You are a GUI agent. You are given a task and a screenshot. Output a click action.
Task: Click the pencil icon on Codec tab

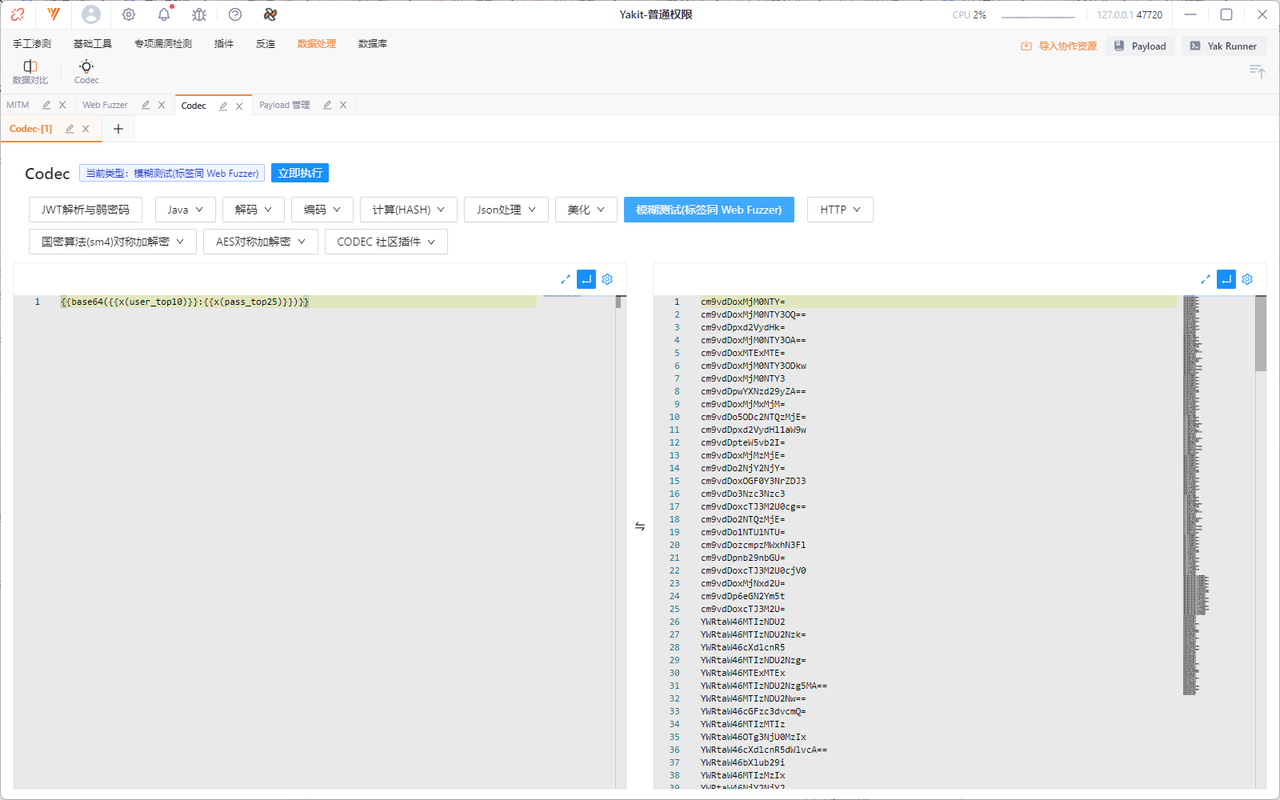coord(223,106)
